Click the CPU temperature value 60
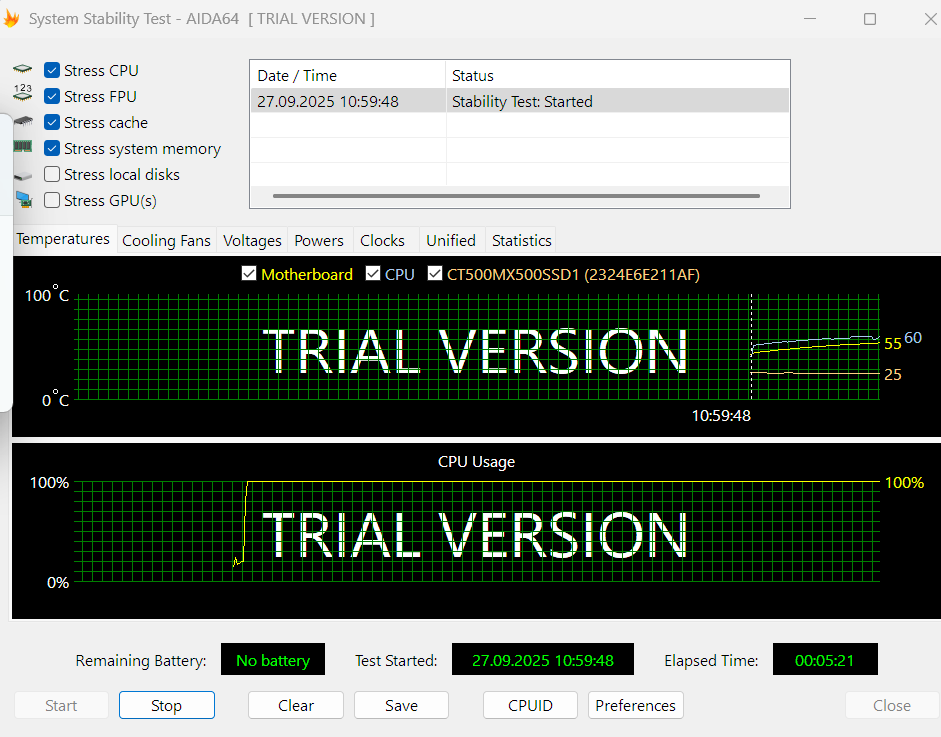The width and height of the screenshot is (941, 737). click(913, 338)
